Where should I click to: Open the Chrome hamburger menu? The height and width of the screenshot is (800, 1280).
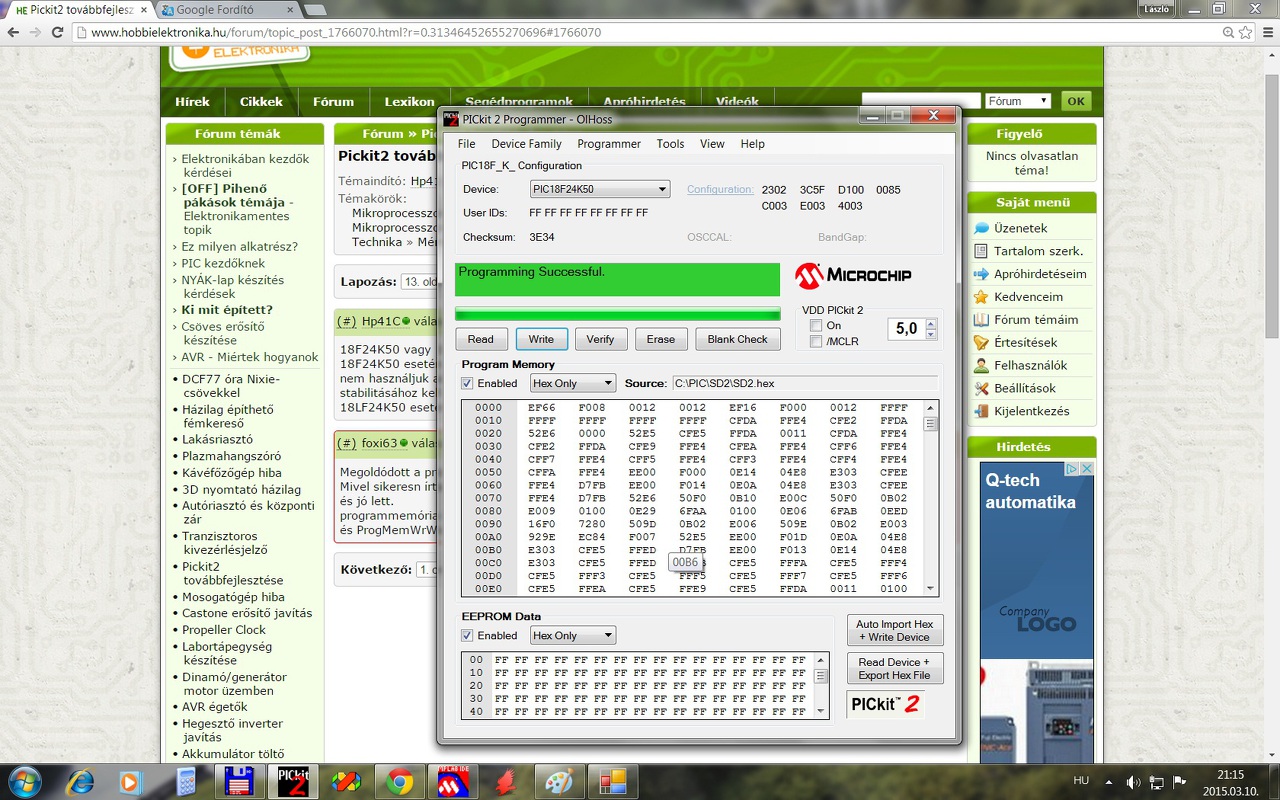1267,32
